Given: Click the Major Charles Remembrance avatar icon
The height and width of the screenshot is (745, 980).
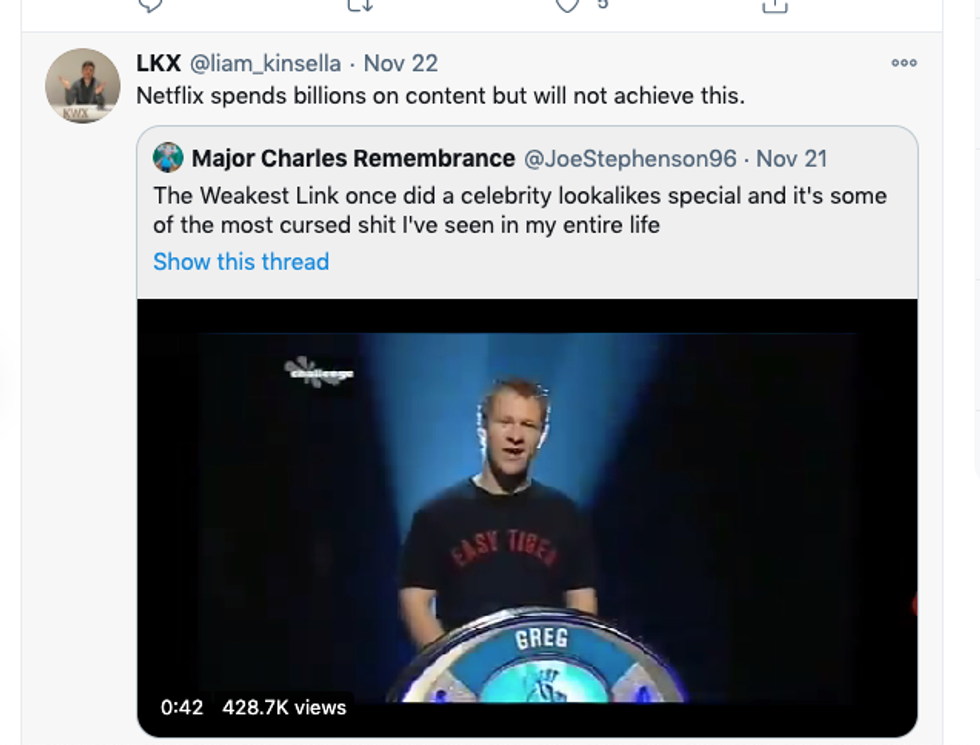Looking at the screenshot, I should click(168, 158).
